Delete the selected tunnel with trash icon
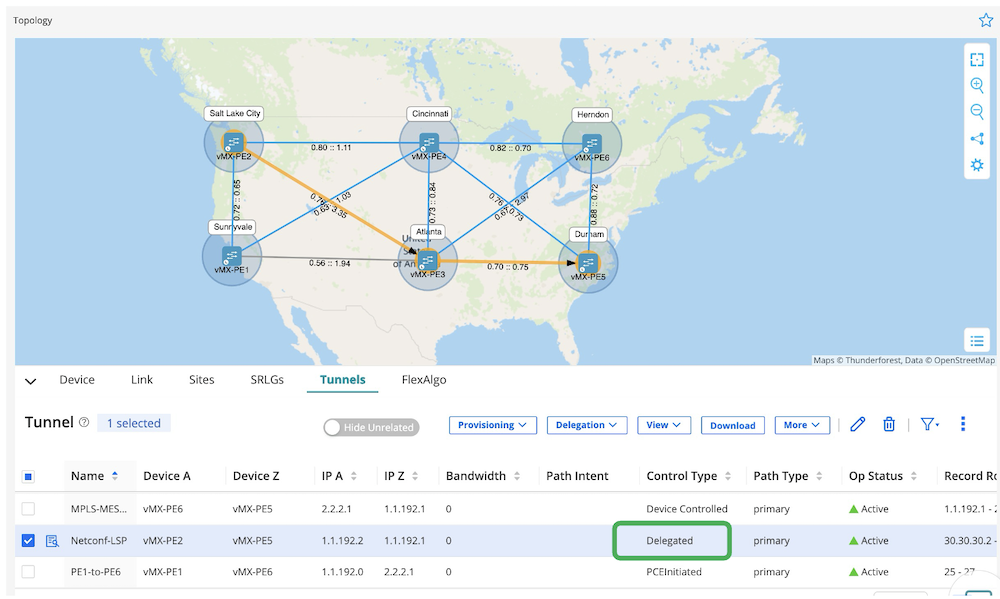1000x599 pixels. [x=888, y=425]
